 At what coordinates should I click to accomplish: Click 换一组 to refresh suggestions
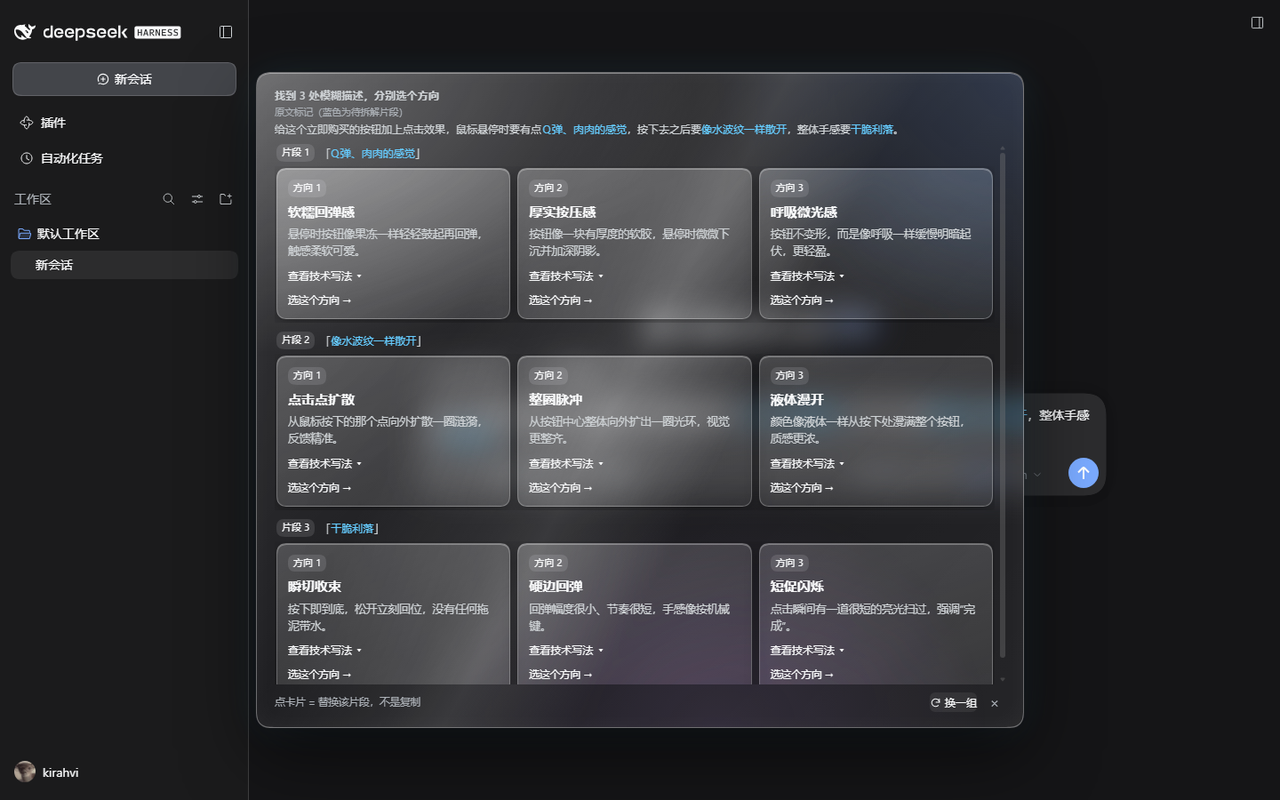coord(954,703)
